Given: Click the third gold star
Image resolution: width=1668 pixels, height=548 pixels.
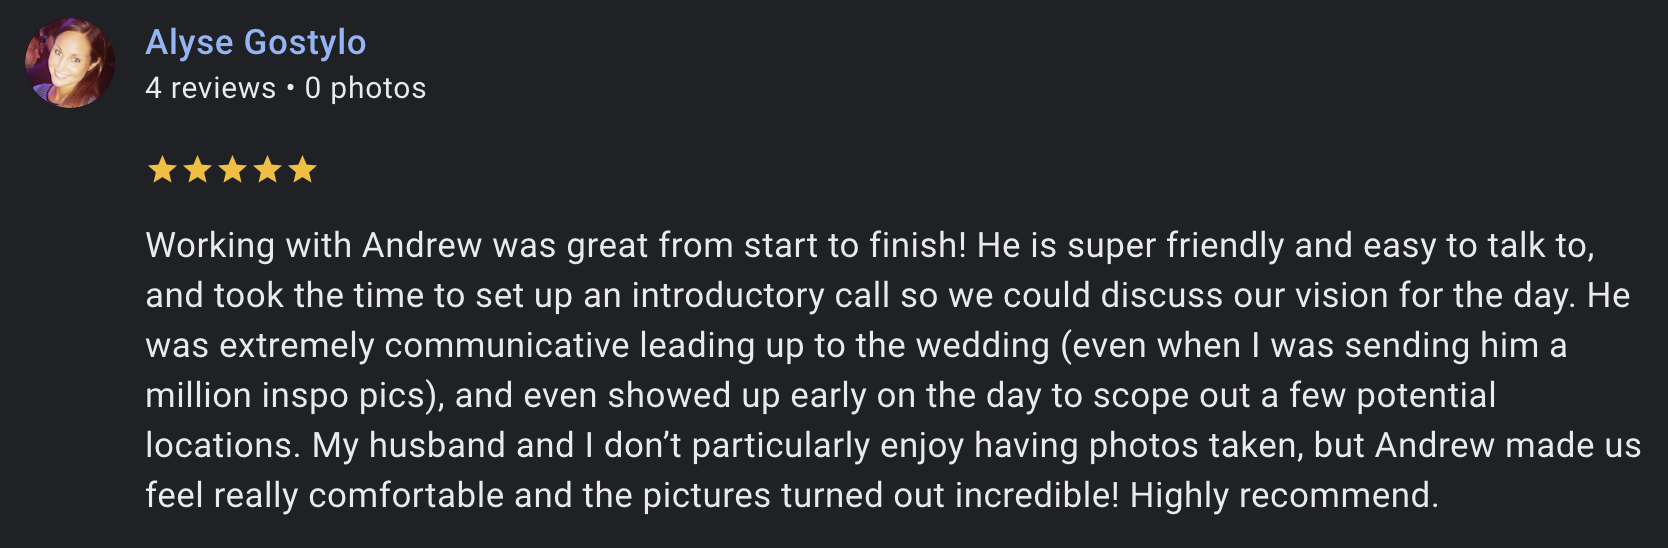Looking at the screenshot, I should tap(232, 170).
